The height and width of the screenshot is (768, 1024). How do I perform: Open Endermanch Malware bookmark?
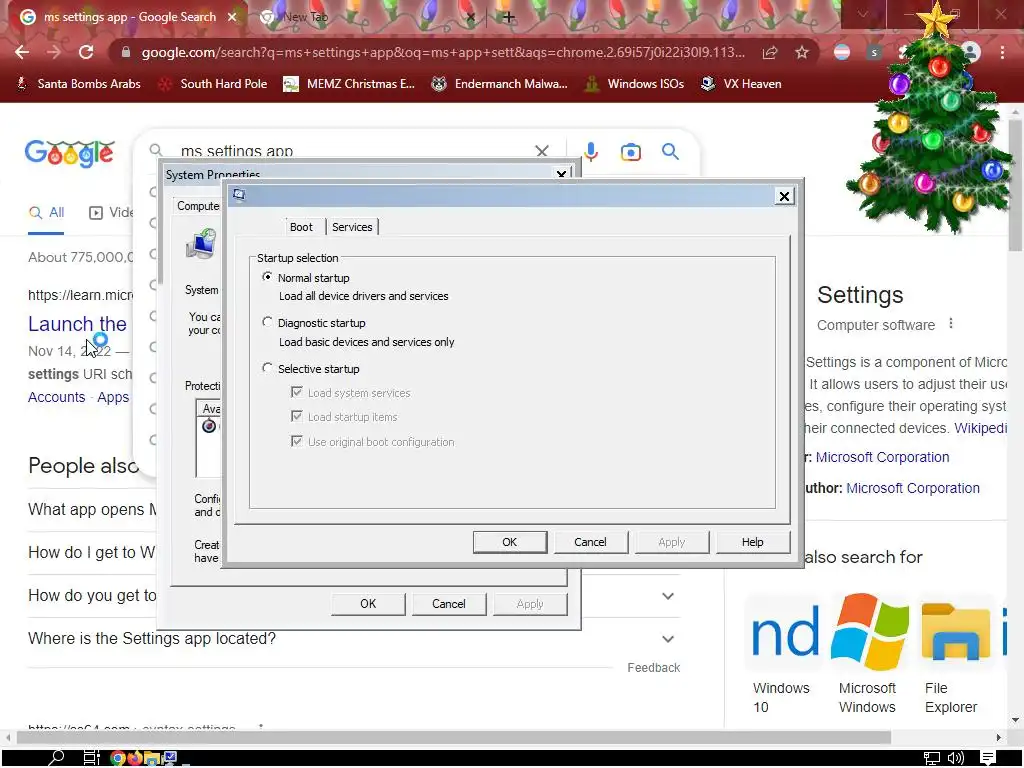[x=499, y=84]
